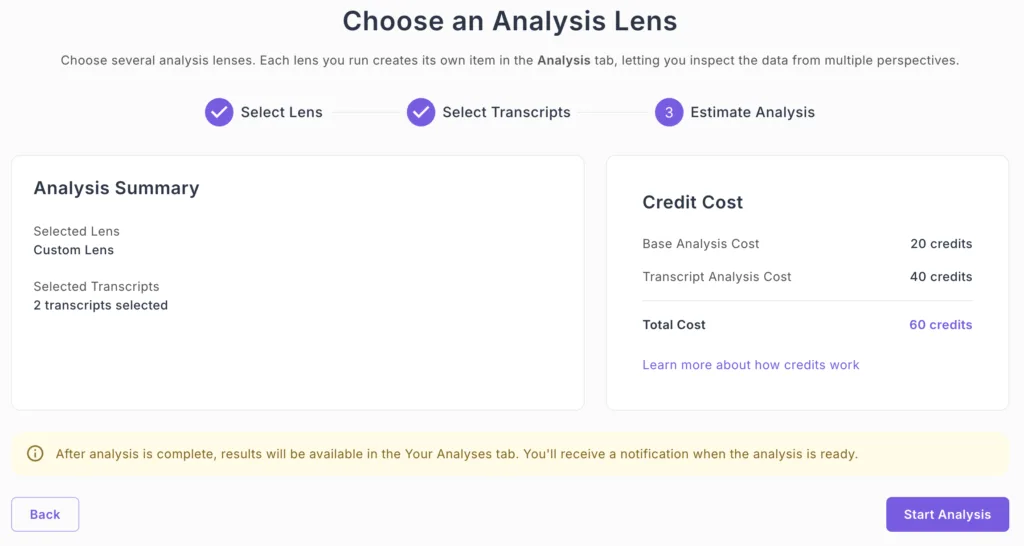Viewport: 1024px width, 546px height.
Task: Click the step 3 number circle
Action: 669,112
